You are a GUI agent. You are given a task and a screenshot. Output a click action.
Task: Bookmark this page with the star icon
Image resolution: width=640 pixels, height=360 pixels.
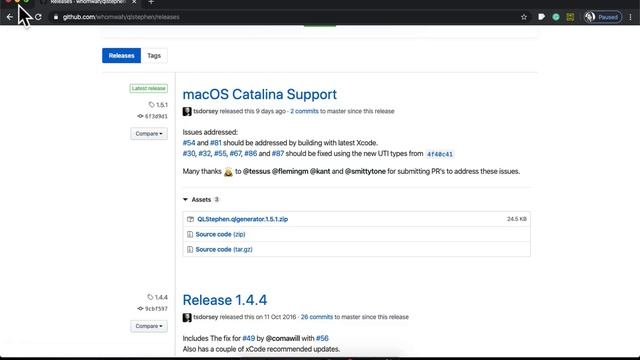(x=524, y=17)
